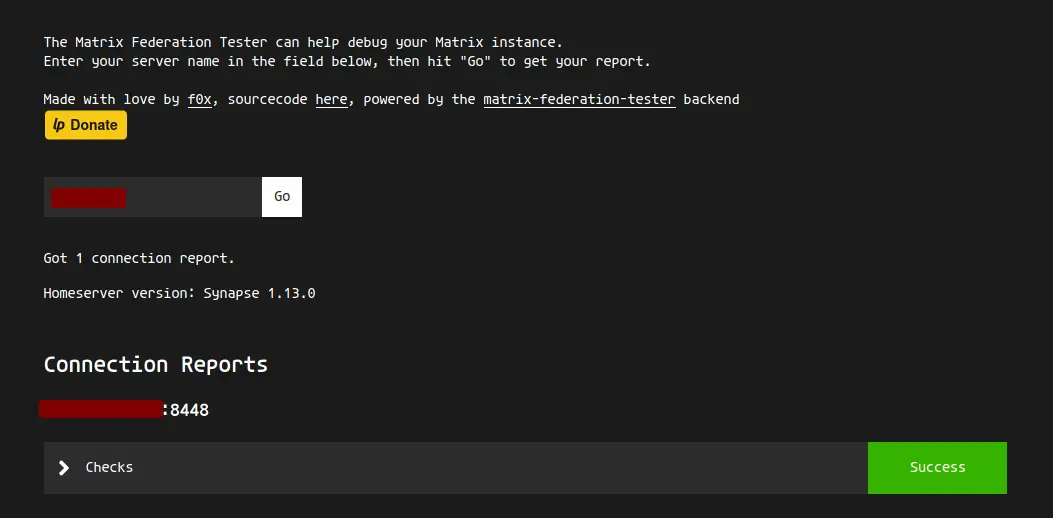Viewport: 1053px width, 518px height.
Task: Click the "Got 1 connection report." message
Action: tap(139, 258)
